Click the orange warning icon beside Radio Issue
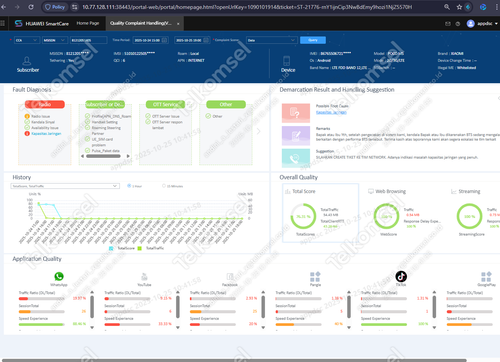The image size is (500, 362). pos(27,116)
